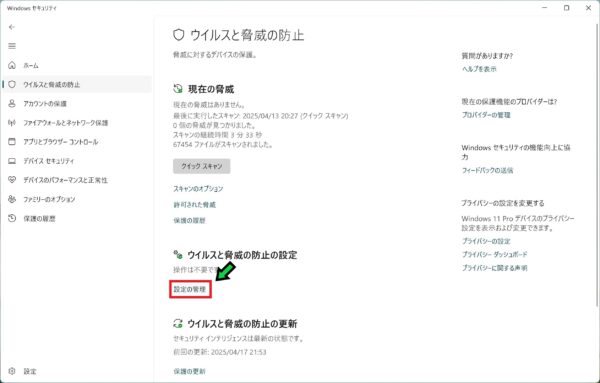Click the フィードバックの送信 link
The height and width of the screenshot is (383, 600).
pos(487,170)
